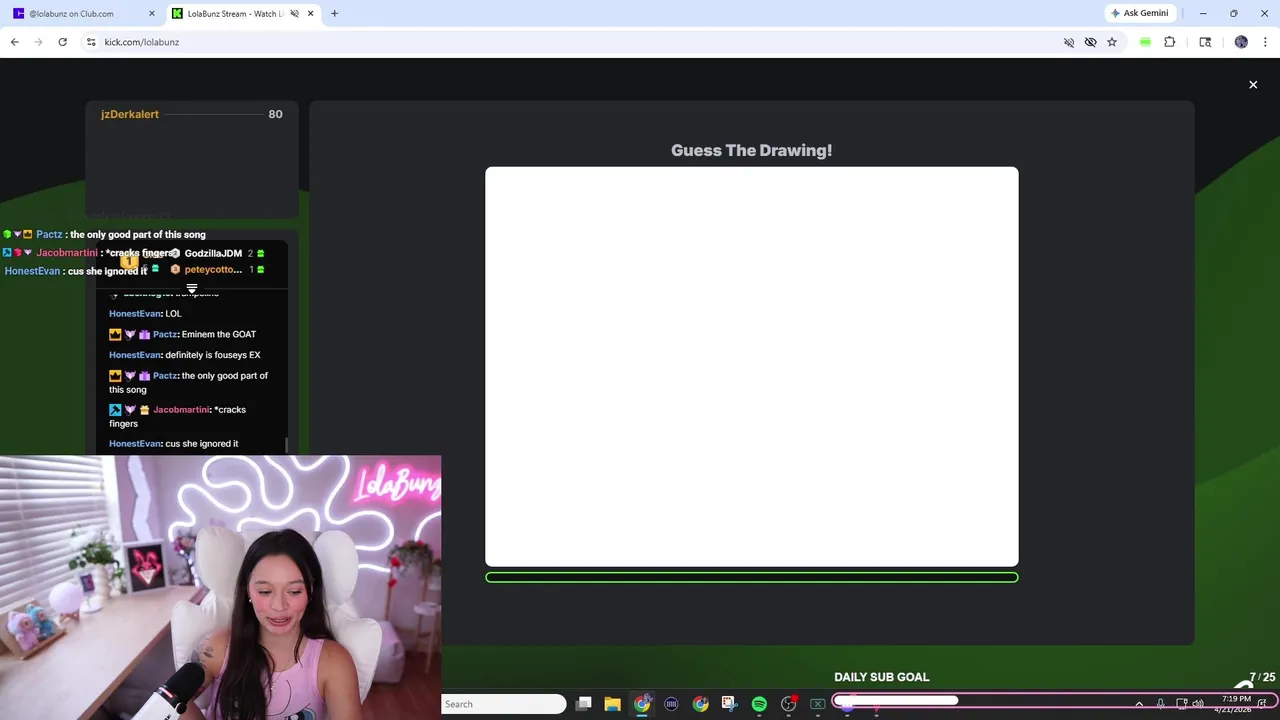
Task: Click the score 80 next to jzDerkalert
Action: click(275, 114)
